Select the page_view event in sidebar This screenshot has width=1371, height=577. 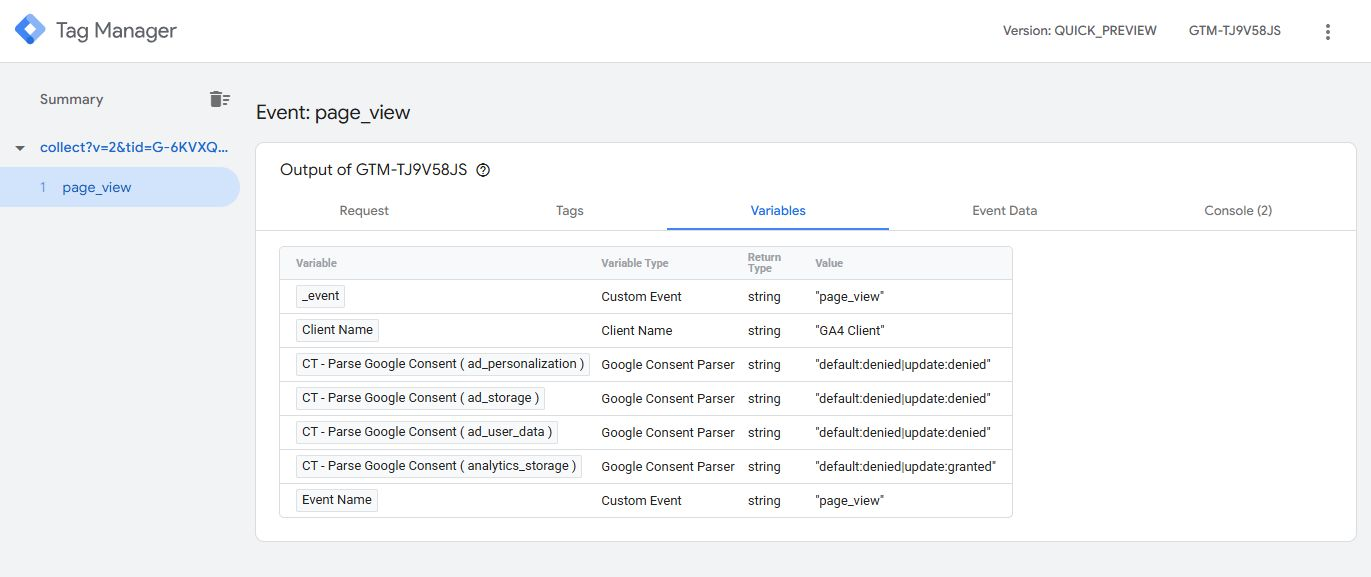96,187
